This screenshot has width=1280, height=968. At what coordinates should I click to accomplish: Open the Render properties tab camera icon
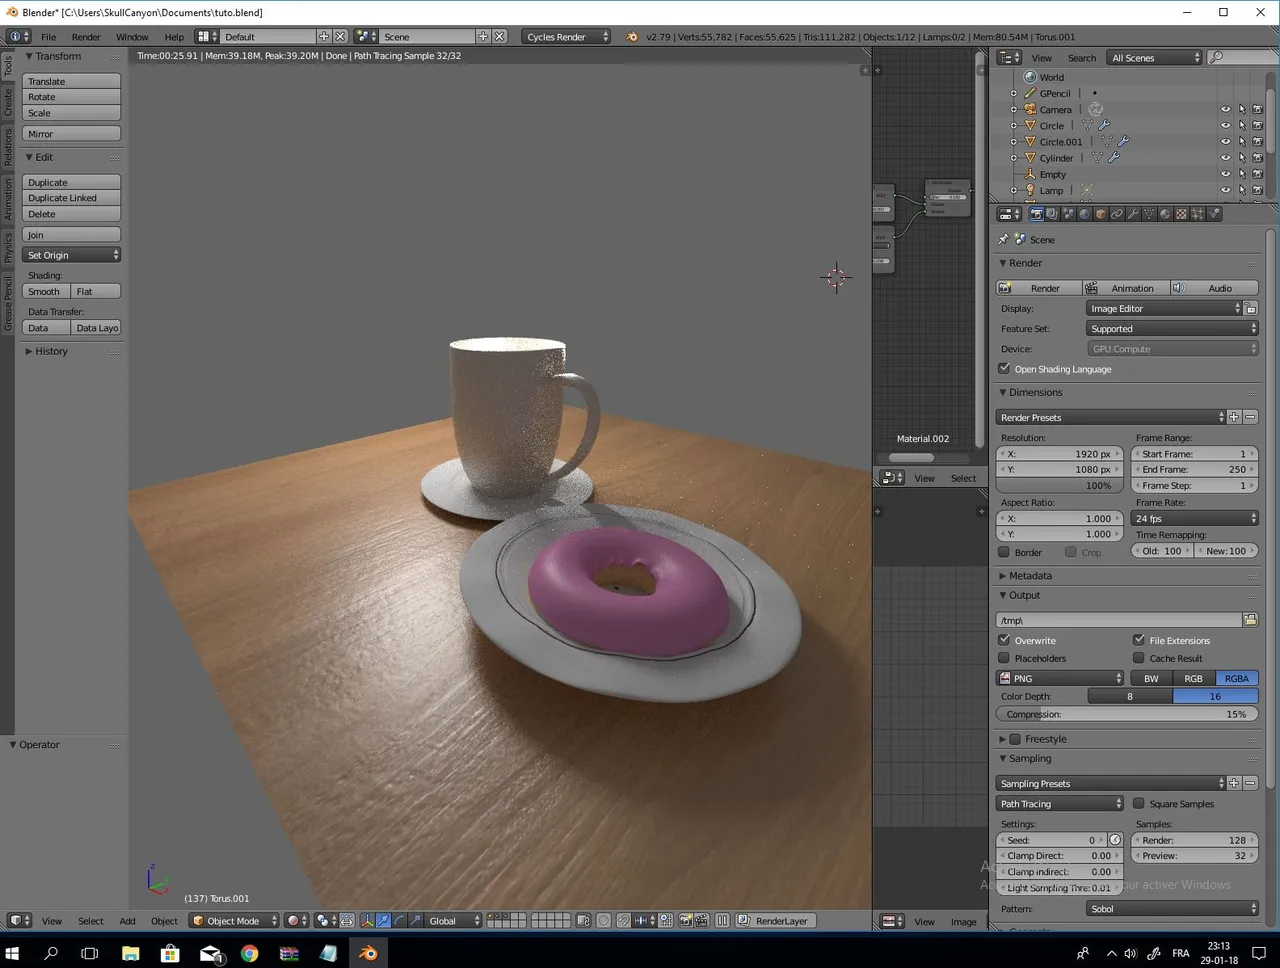(1037, 214)
